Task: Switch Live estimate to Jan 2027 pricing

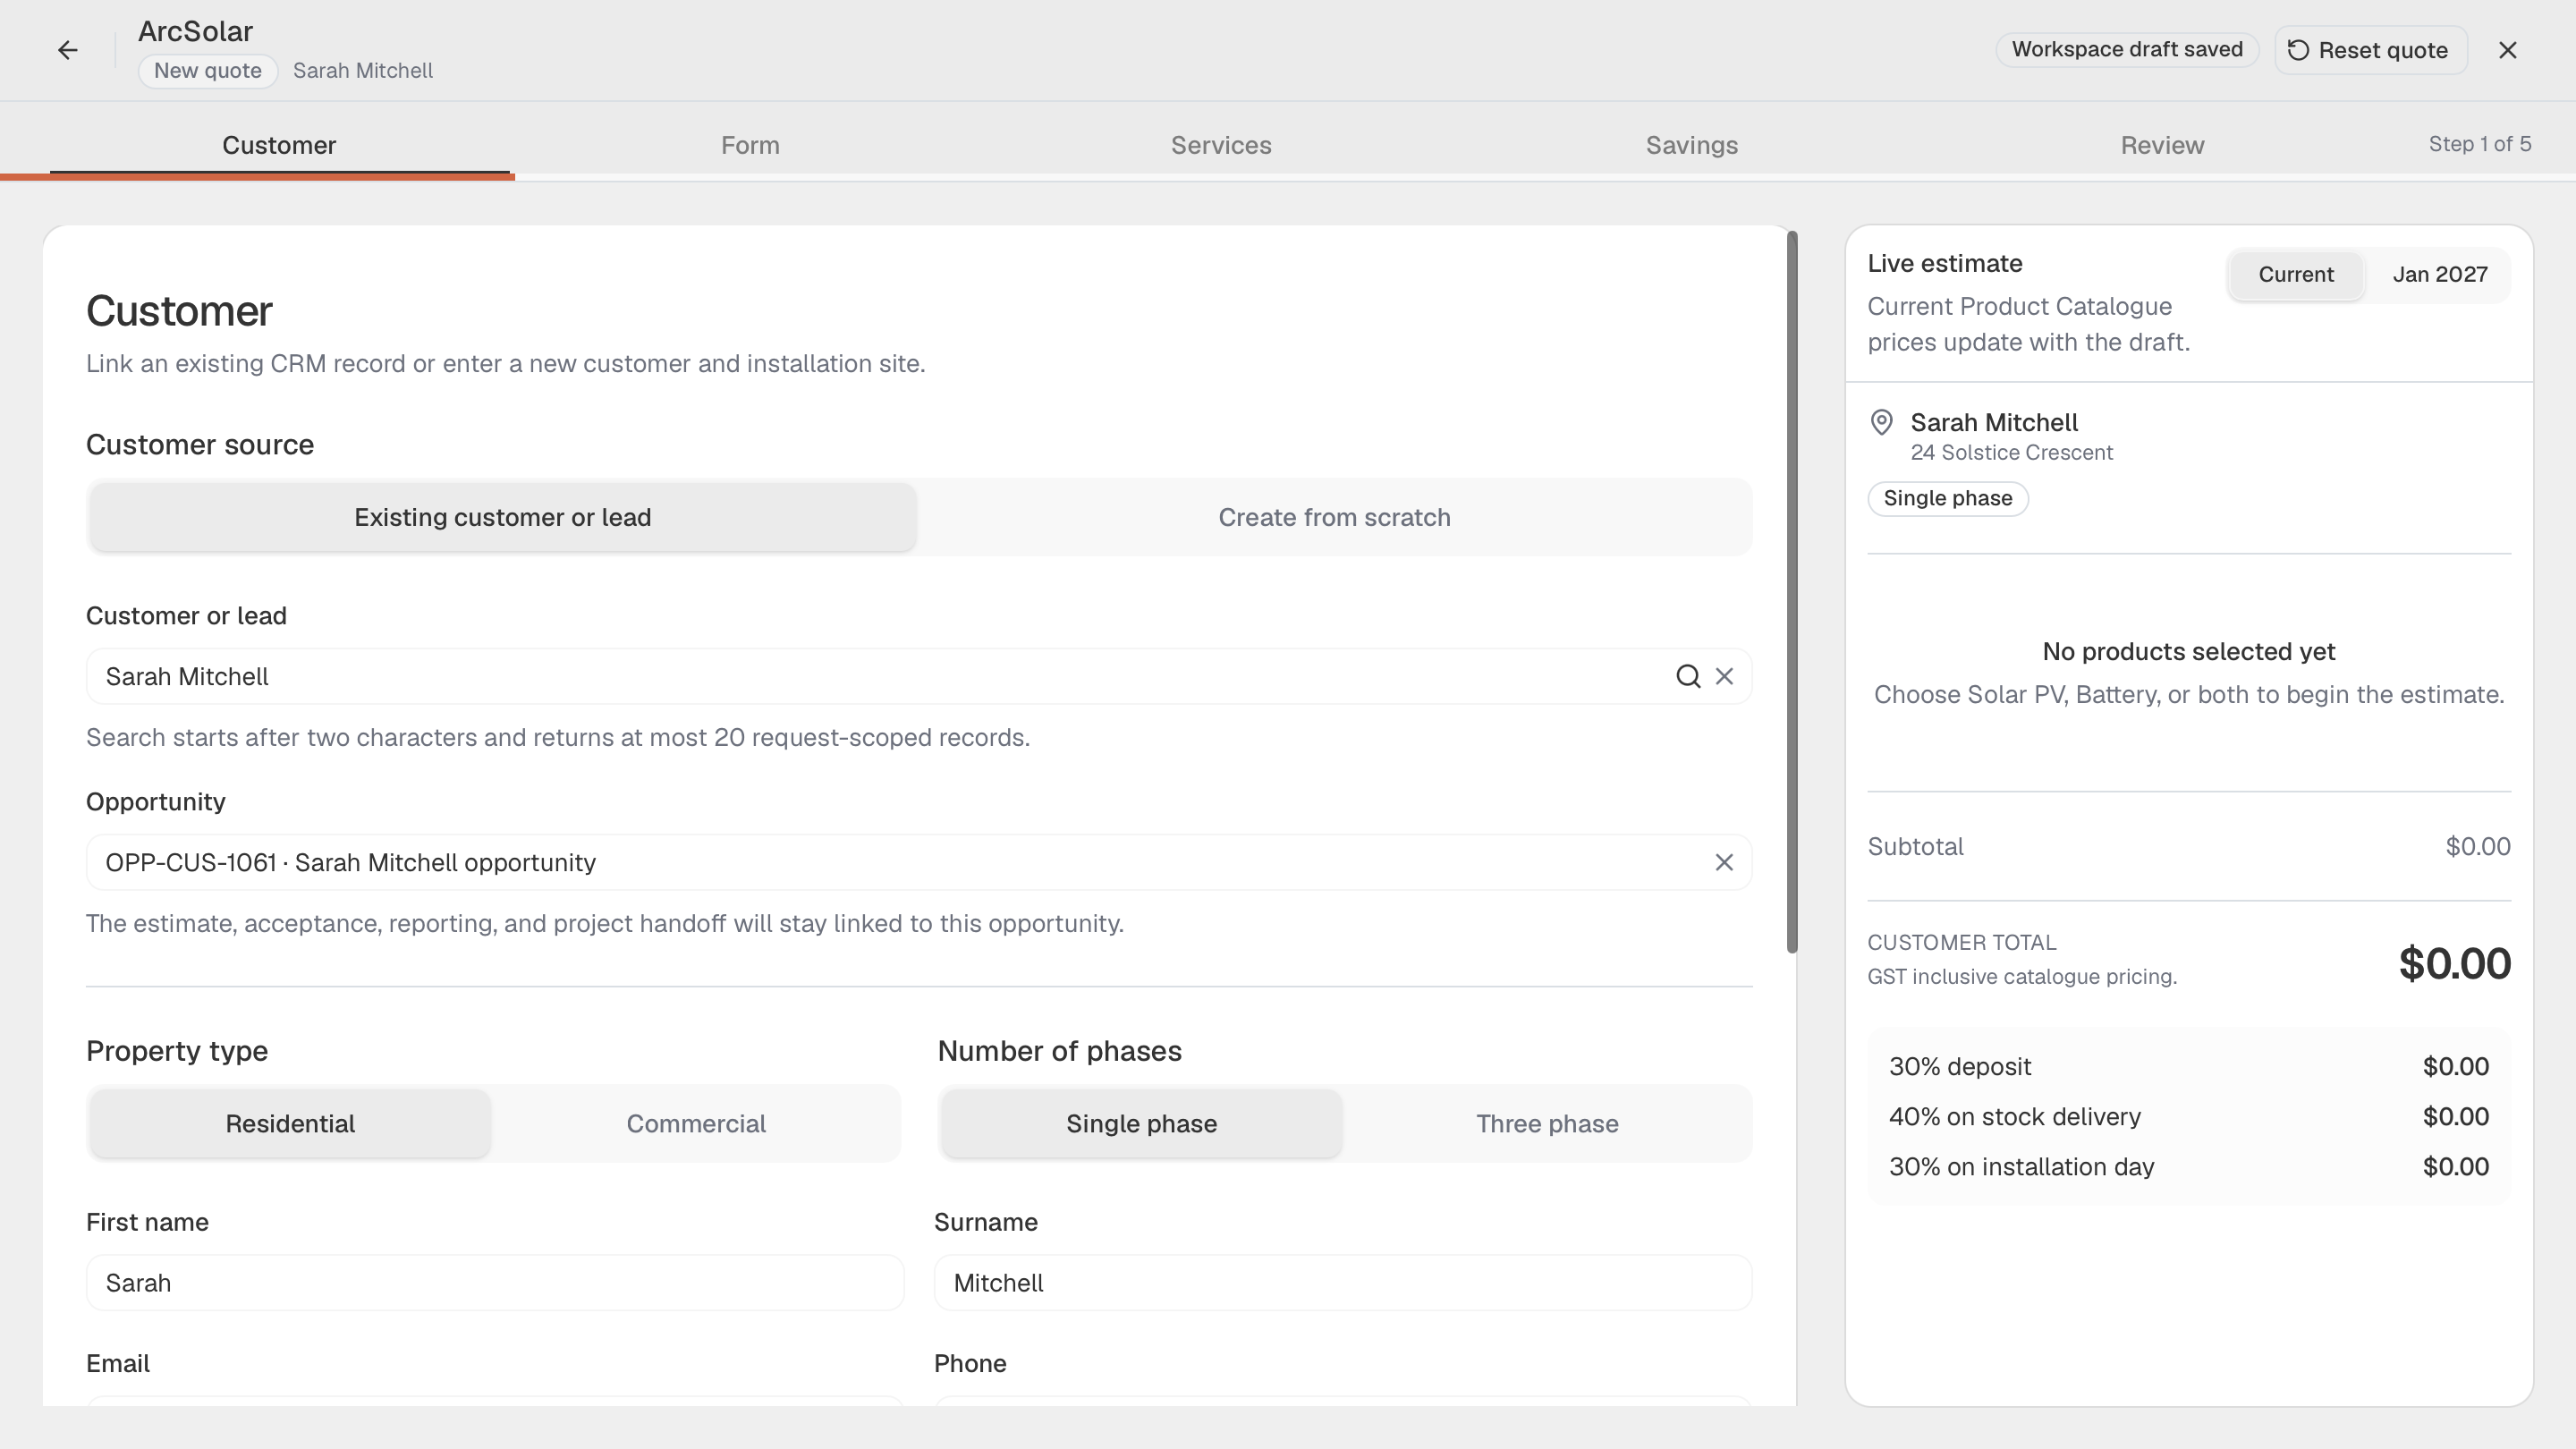Action: click(2440, 274)
